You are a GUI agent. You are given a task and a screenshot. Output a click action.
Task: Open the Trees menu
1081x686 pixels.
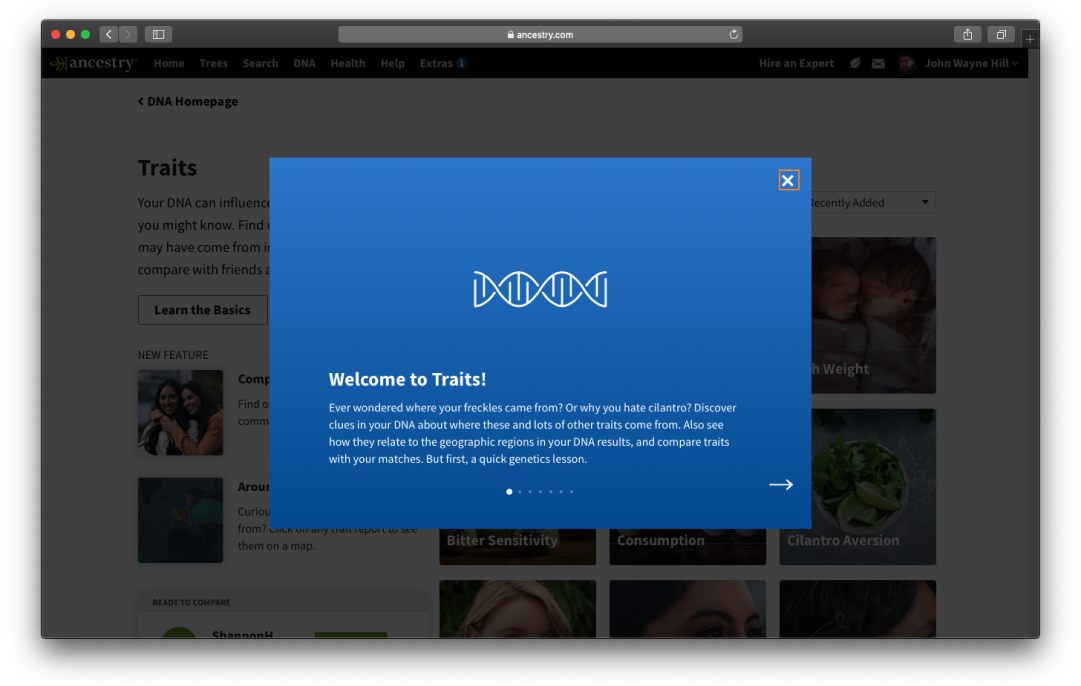coord(213,63)
